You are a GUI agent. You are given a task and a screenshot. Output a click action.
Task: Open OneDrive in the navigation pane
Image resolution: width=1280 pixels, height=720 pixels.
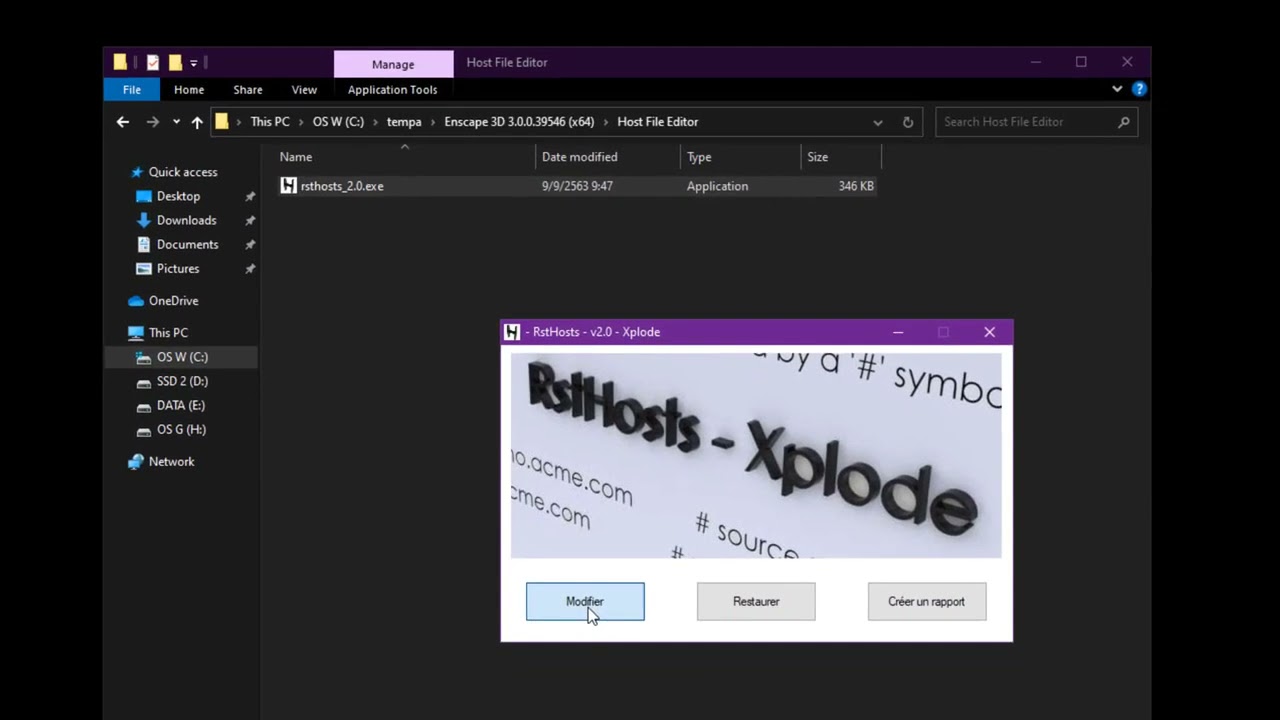click(173, 301)
